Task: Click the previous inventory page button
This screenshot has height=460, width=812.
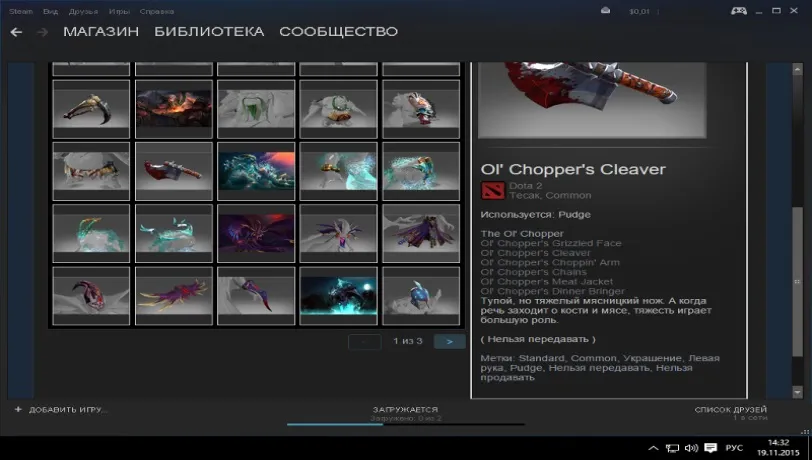Action: (365, 341)
